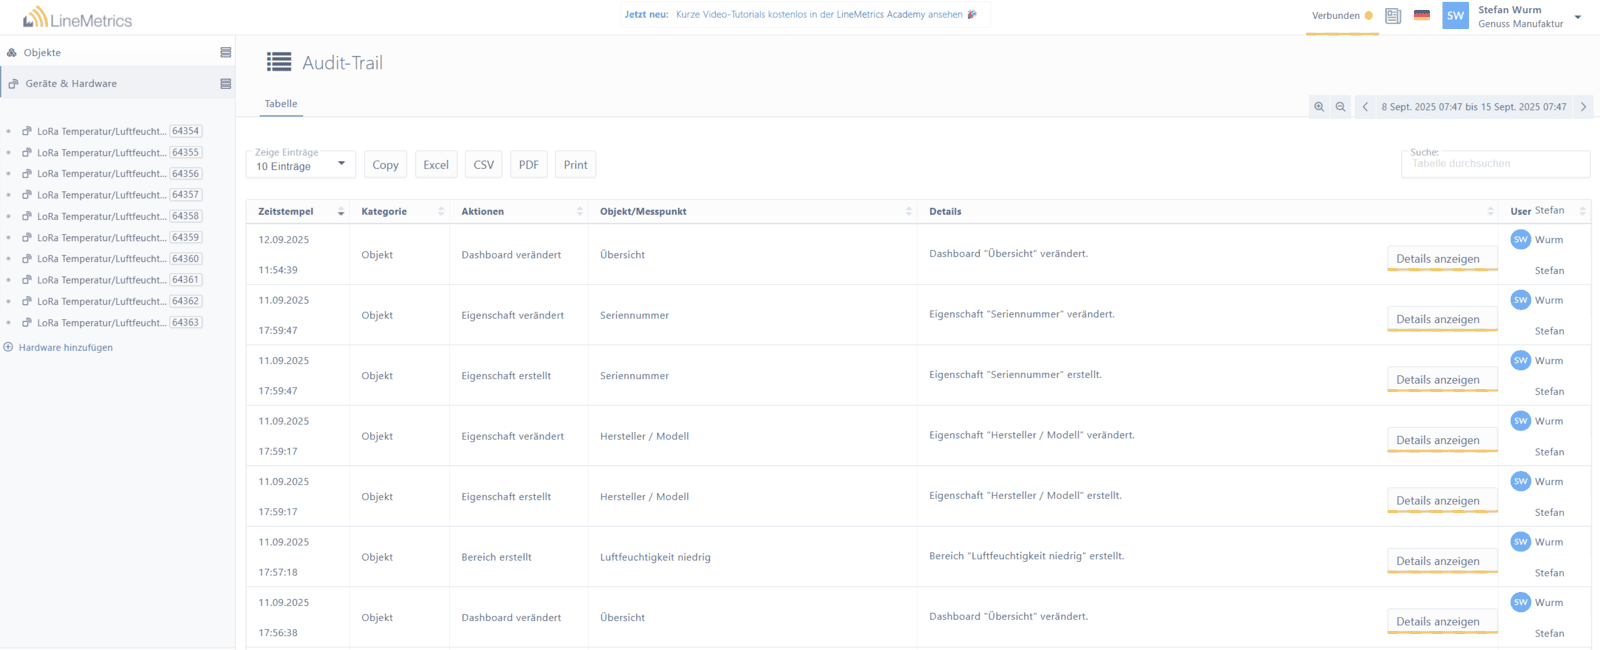Image resolution: width=1600 pixels, height=650 pixels.
Task: Open list menu icon beside Geräte & Hardware
Action: pyautogui.click(x=225, y=84)
